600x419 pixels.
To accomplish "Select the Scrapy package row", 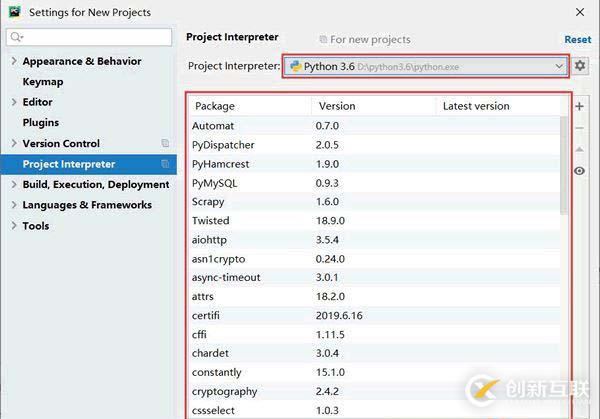I will point(375,202).
